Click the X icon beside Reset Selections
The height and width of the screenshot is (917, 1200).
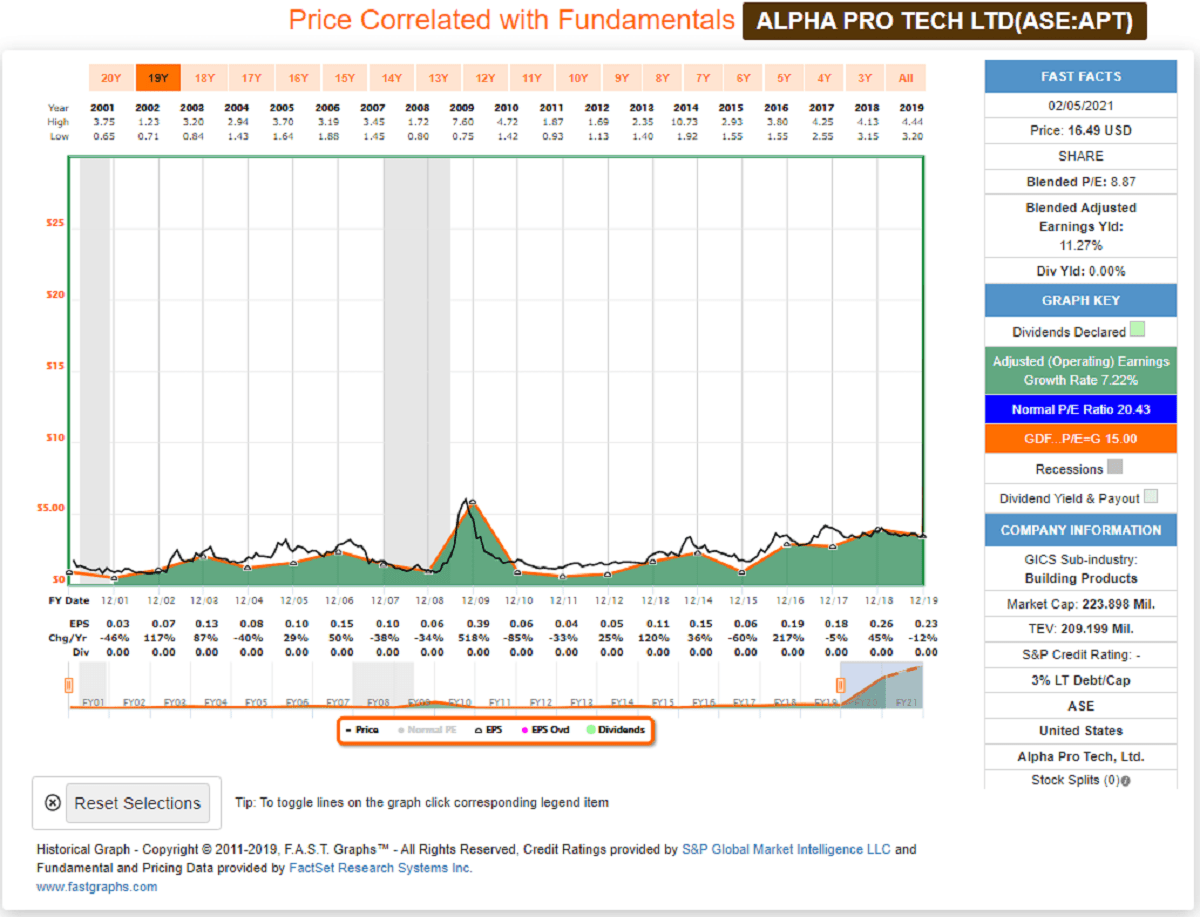[x=53, y=803]
